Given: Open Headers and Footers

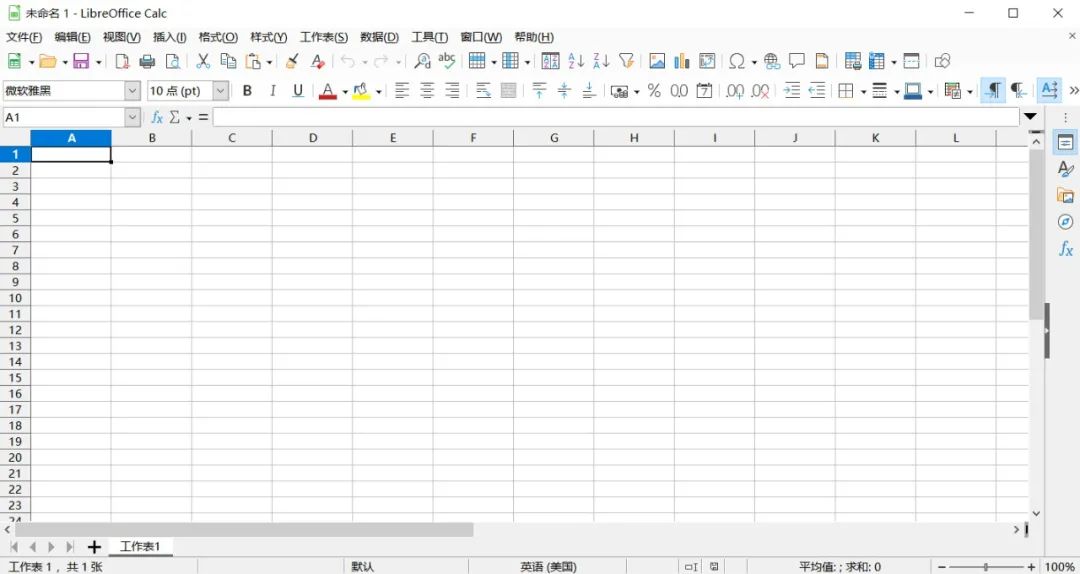Looking at the screenshot, I should pos(822,61).
